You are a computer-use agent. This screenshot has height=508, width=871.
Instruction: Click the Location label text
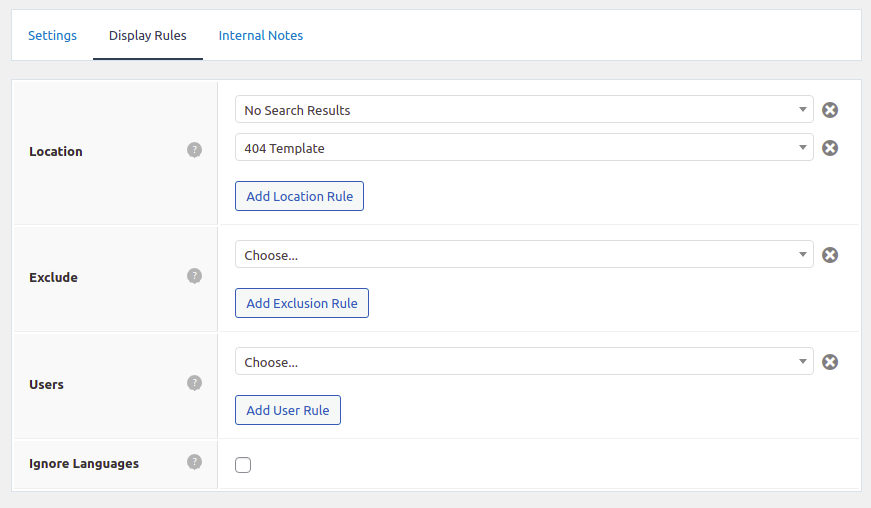(56, 152)
